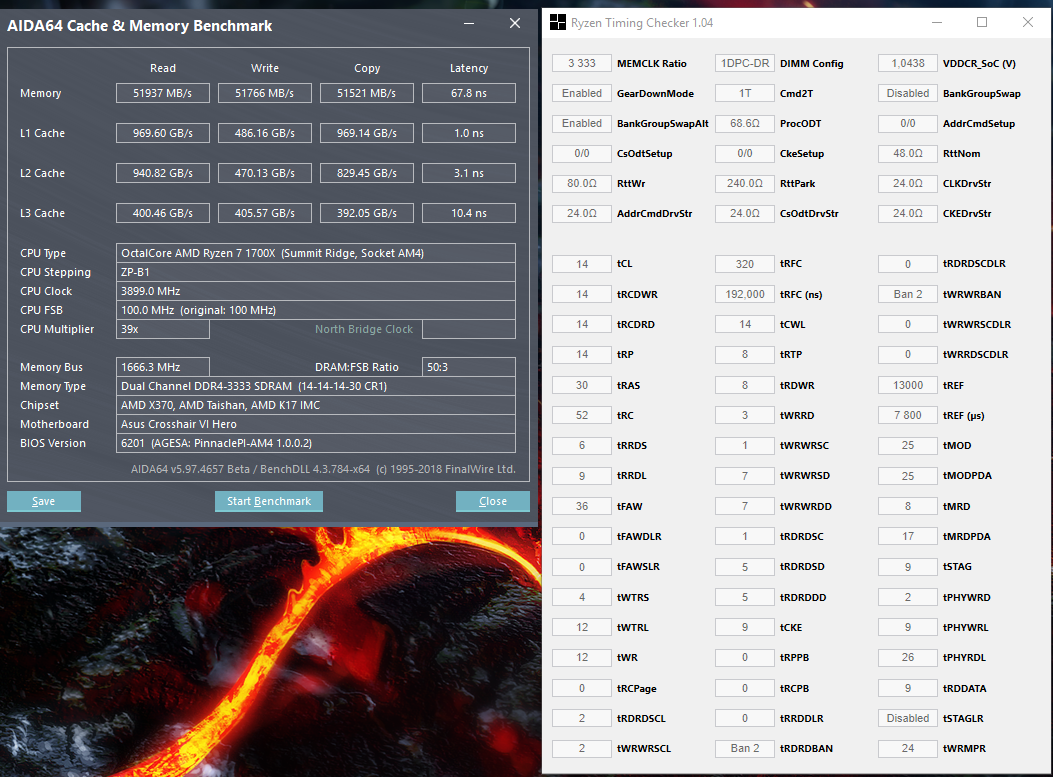Click the Cmd2T value 1T
Image resolution: width=1053 pixels, height=777 pixels.
click(x=745, y=93)
